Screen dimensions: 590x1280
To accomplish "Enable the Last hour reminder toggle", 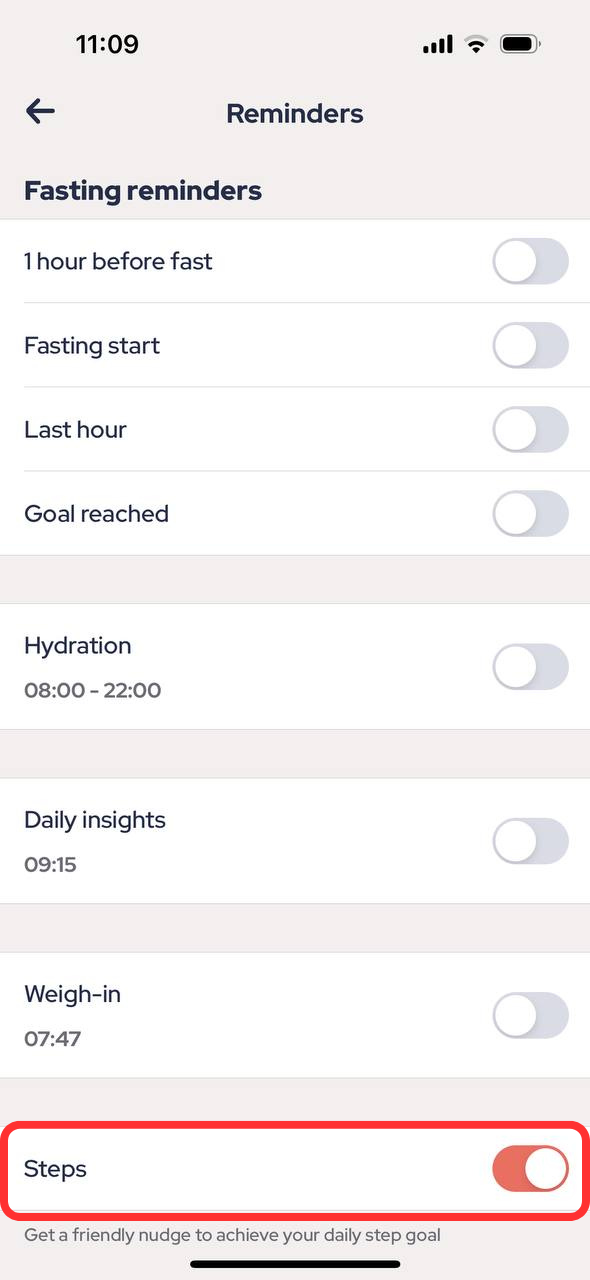I will (x=531, y=430).
